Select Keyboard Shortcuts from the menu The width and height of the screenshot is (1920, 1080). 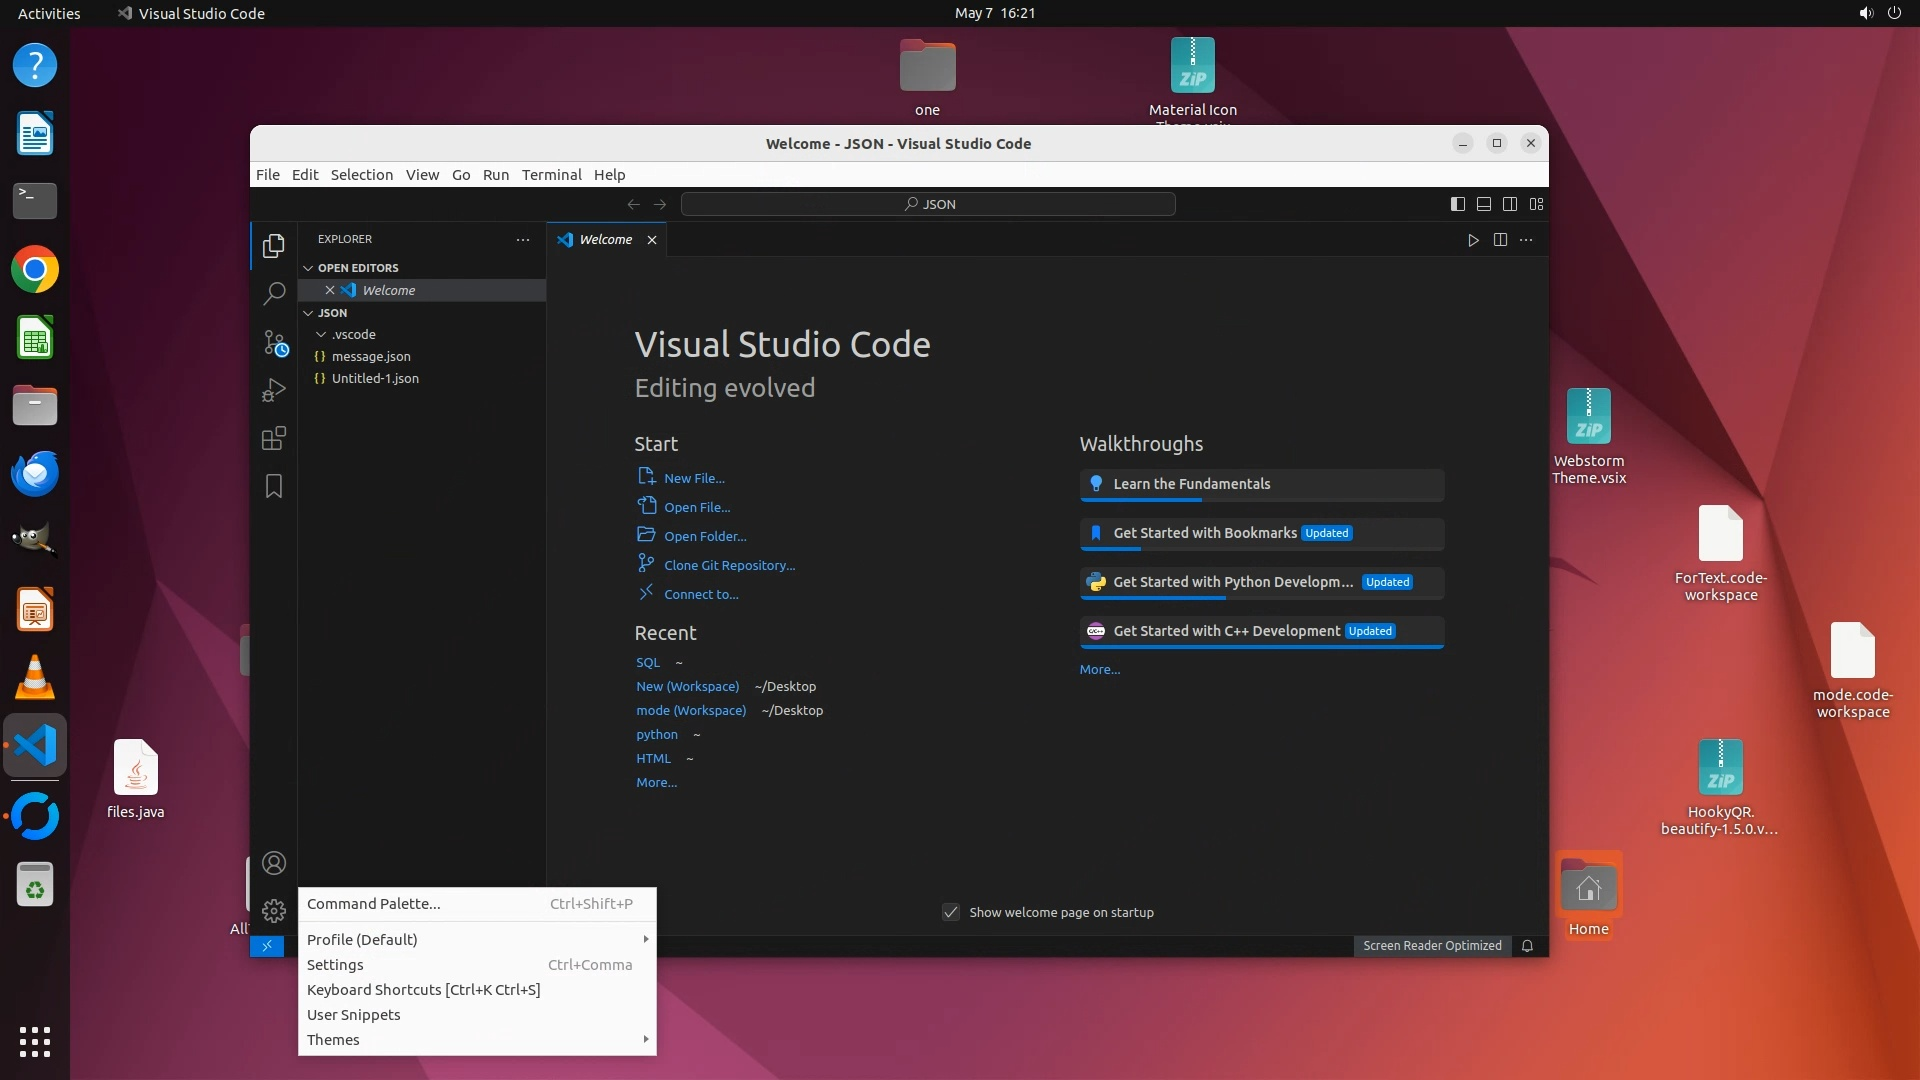pos(423,990)
